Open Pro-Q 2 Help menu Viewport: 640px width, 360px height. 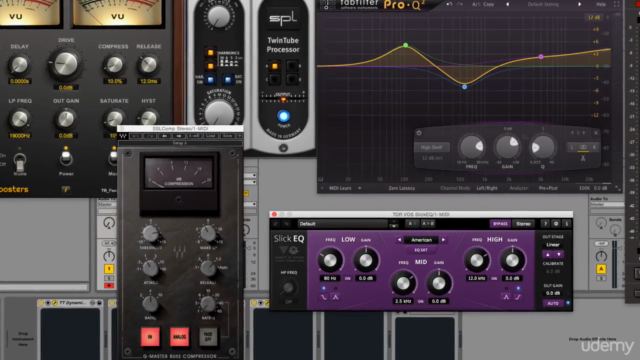[x=601, y=4]
